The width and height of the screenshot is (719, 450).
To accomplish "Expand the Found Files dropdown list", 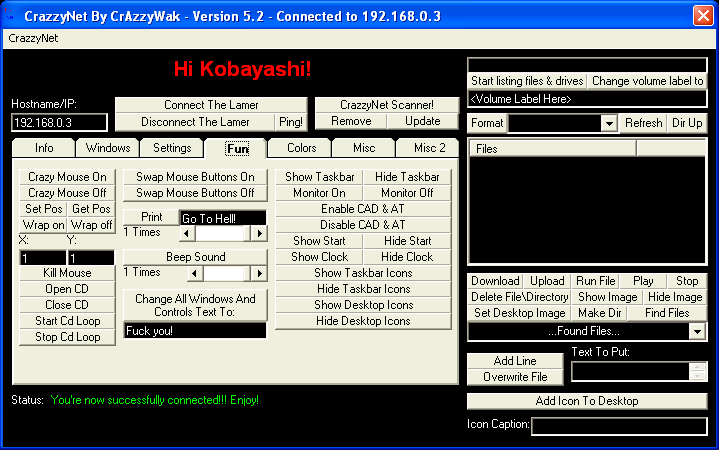I will [x=698, y=331].
